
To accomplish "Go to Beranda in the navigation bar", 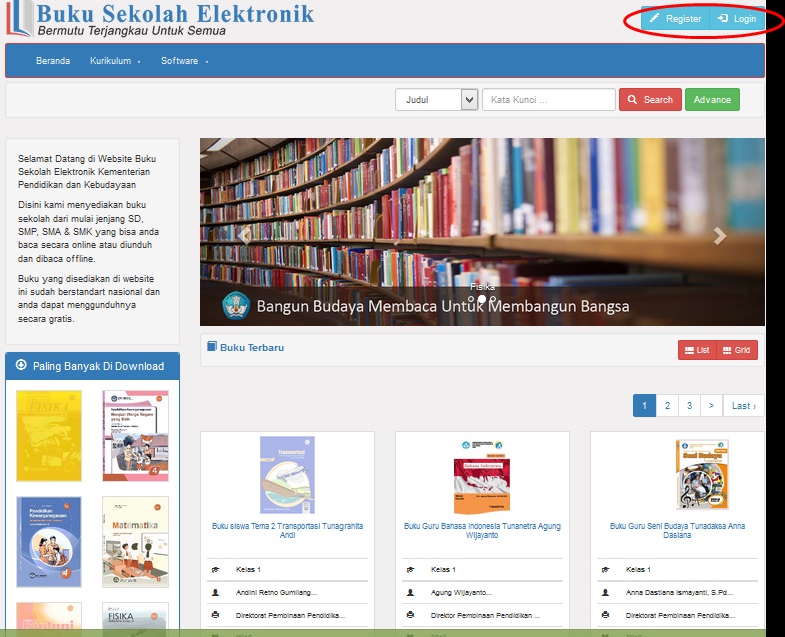I will 53,61.
